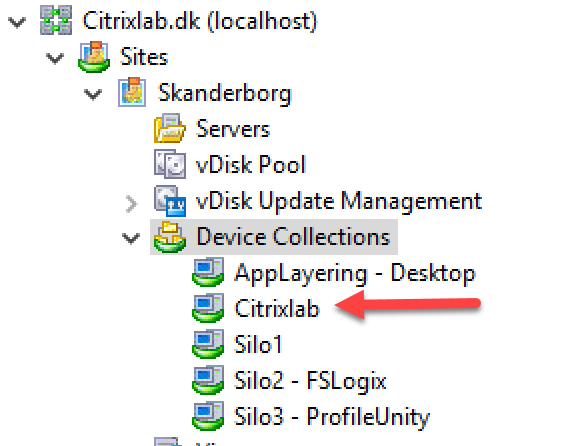
Task: Click the Skanderborg site icon
Action: point(132,92)
